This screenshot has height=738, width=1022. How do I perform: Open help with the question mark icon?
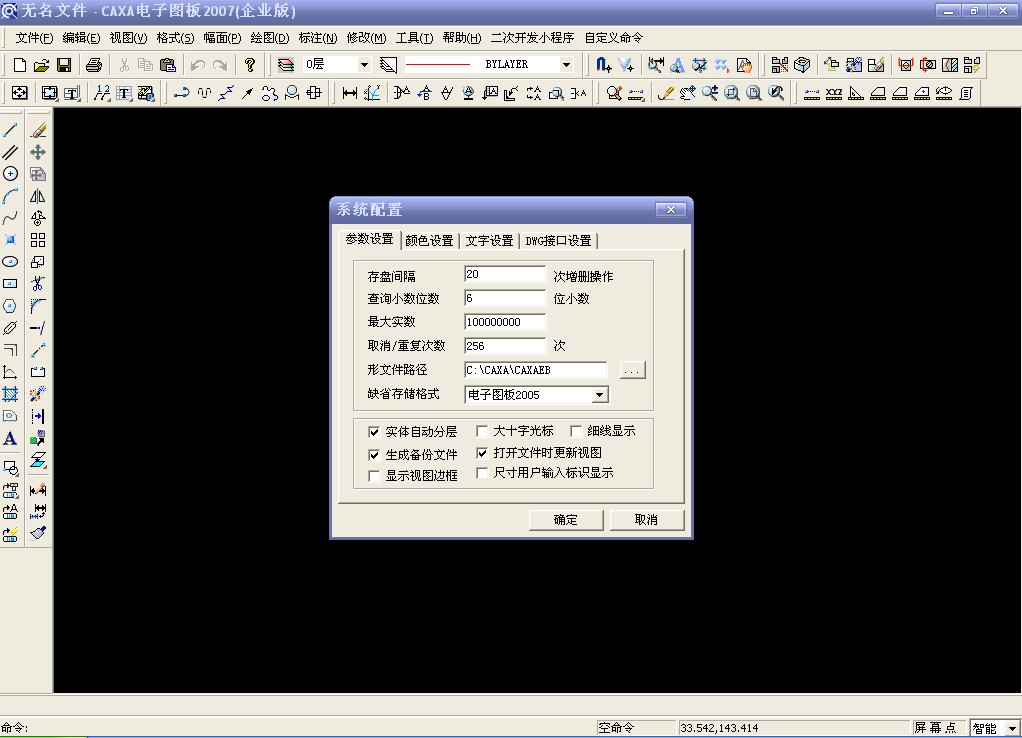(x=250, y=65)
